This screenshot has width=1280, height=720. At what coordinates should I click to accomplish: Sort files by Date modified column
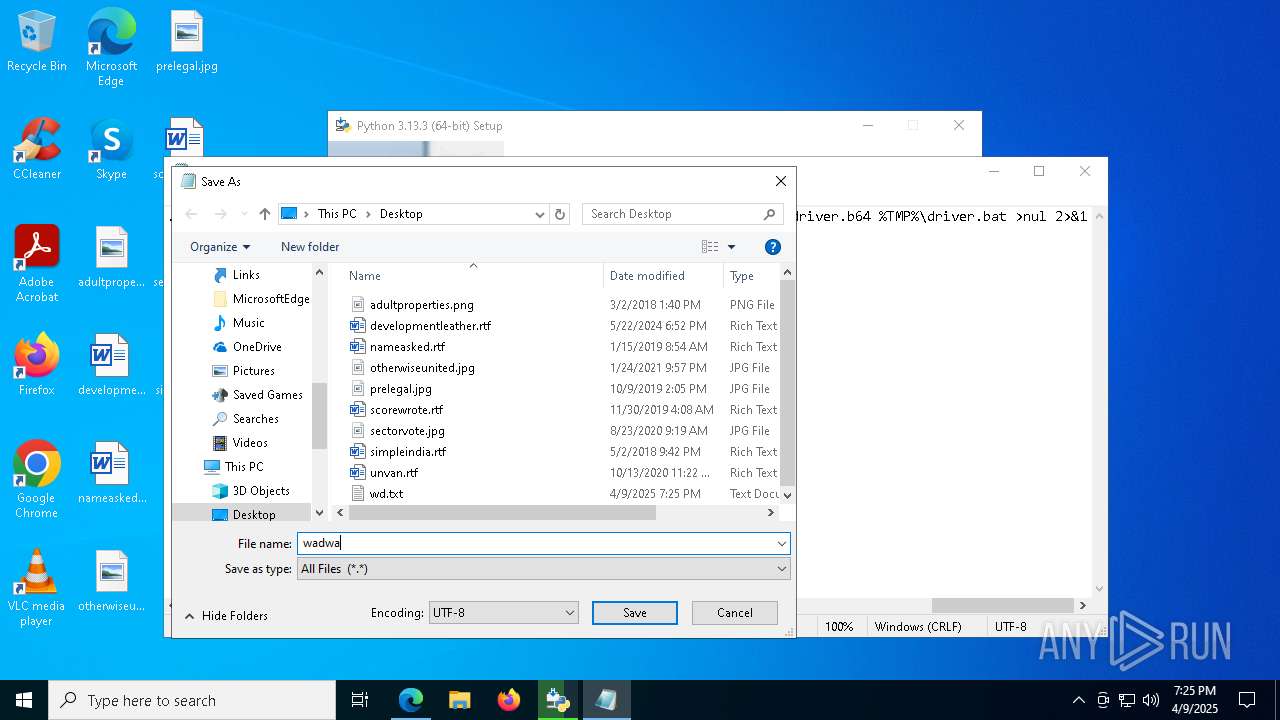[x=663, y=276]
